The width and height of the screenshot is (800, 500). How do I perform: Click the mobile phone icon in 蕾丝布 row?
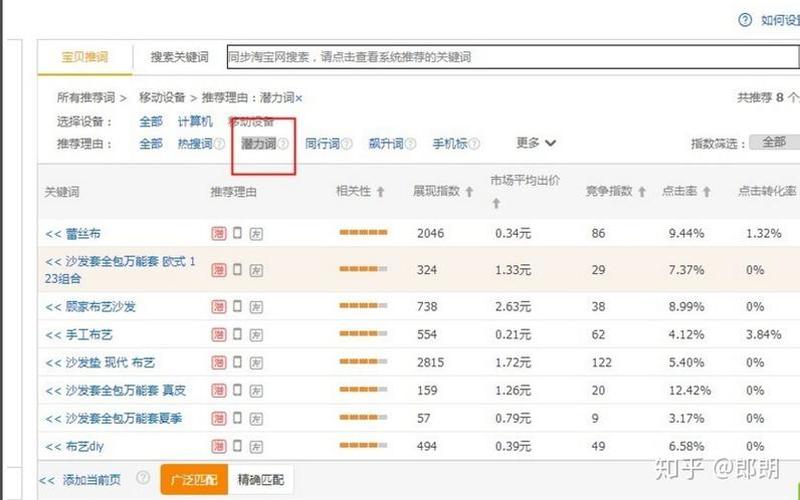coord(237,233)
